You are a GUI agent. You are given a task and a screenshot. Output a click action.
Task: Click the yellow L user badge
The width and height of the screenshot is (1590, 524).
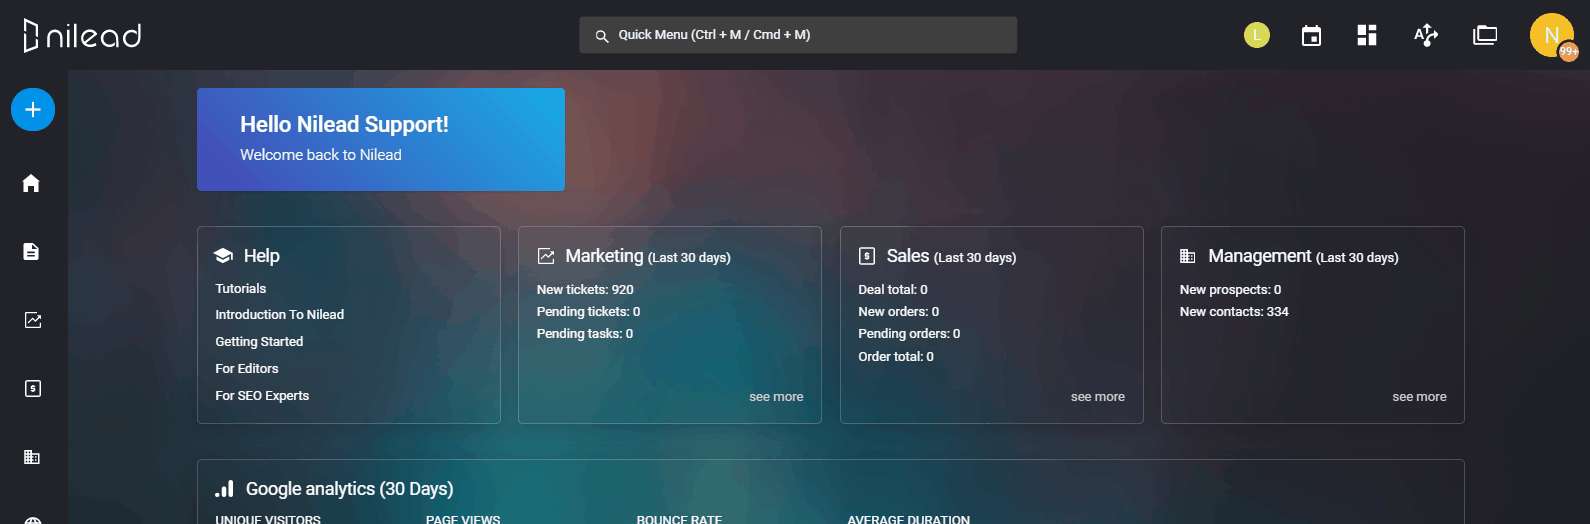click(1257, 35)
